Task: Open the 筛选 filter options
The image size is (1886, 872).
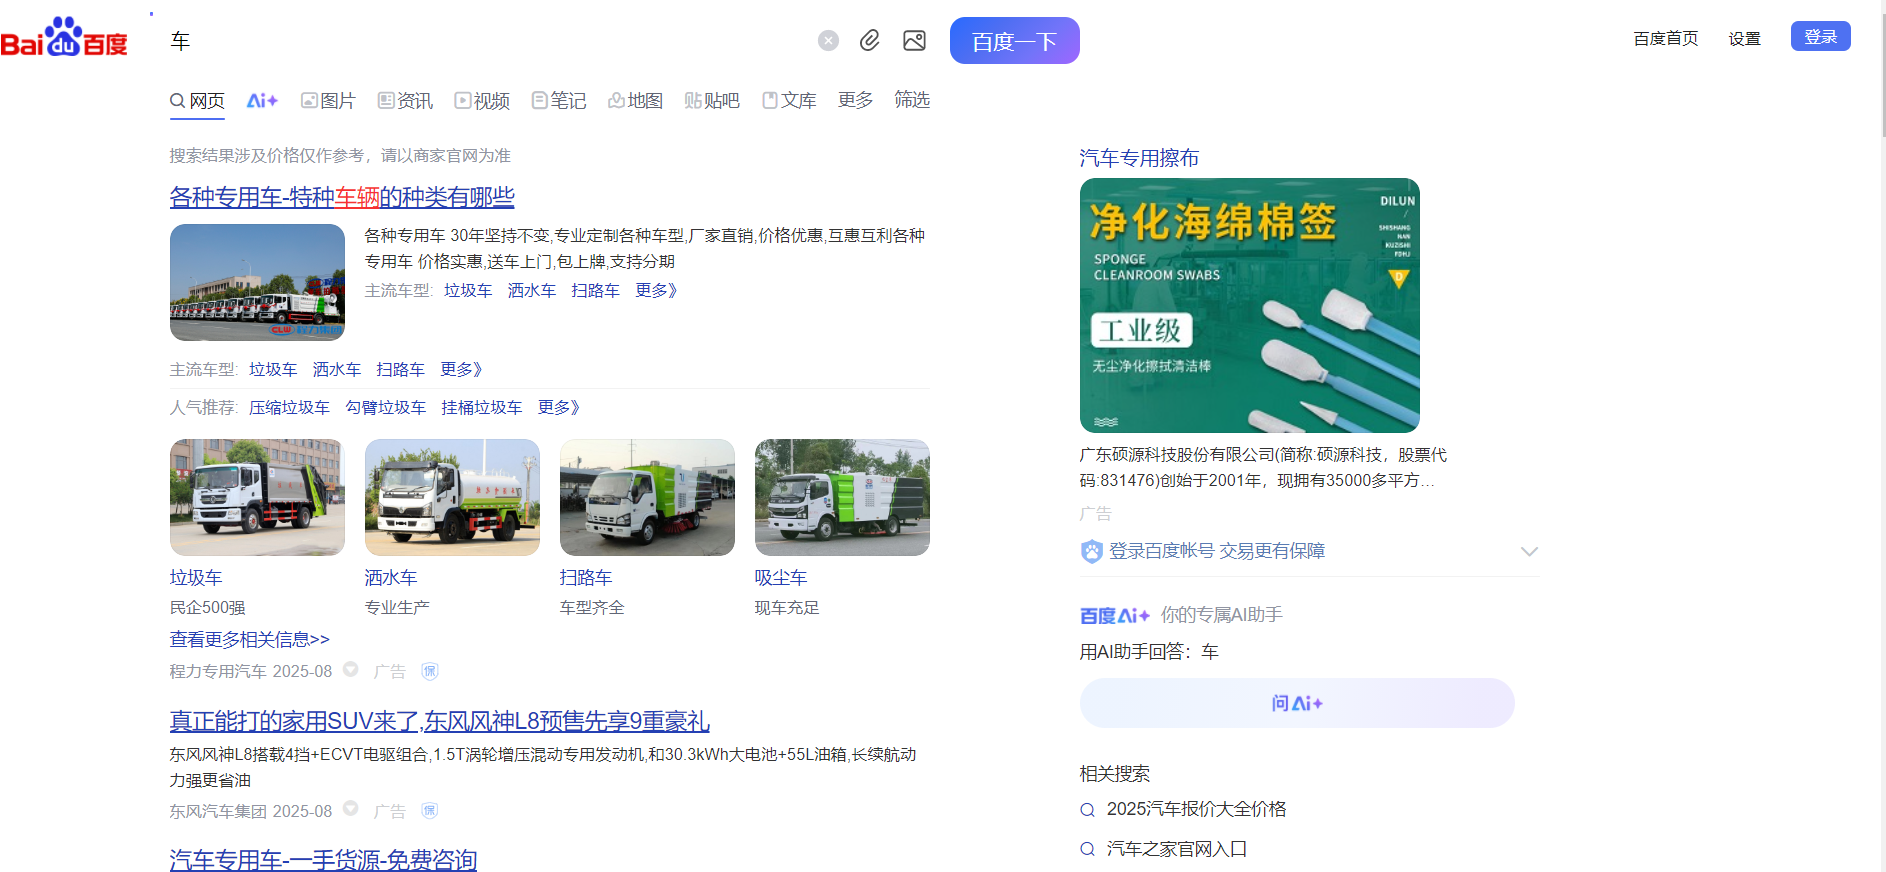Action: tap(912, 100)
